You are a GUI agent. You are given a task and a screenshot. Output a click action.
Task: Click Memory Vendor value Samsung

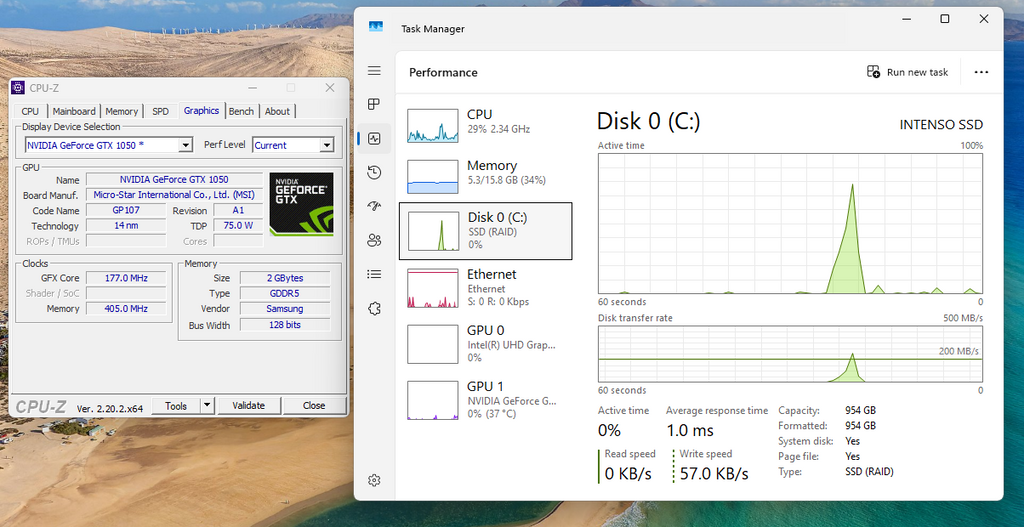pyautogui.click(x=285, y=309)
